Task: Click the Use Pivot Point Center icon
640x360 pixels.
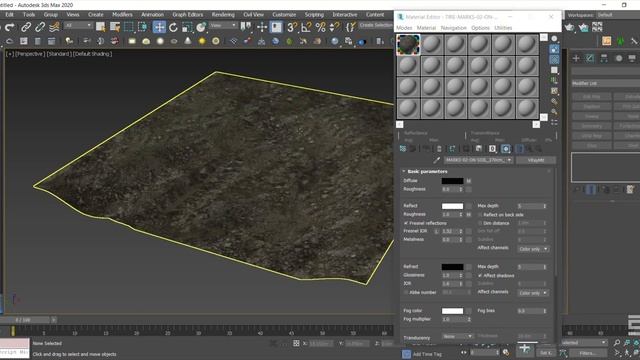Action: click(x=246, y=27)
